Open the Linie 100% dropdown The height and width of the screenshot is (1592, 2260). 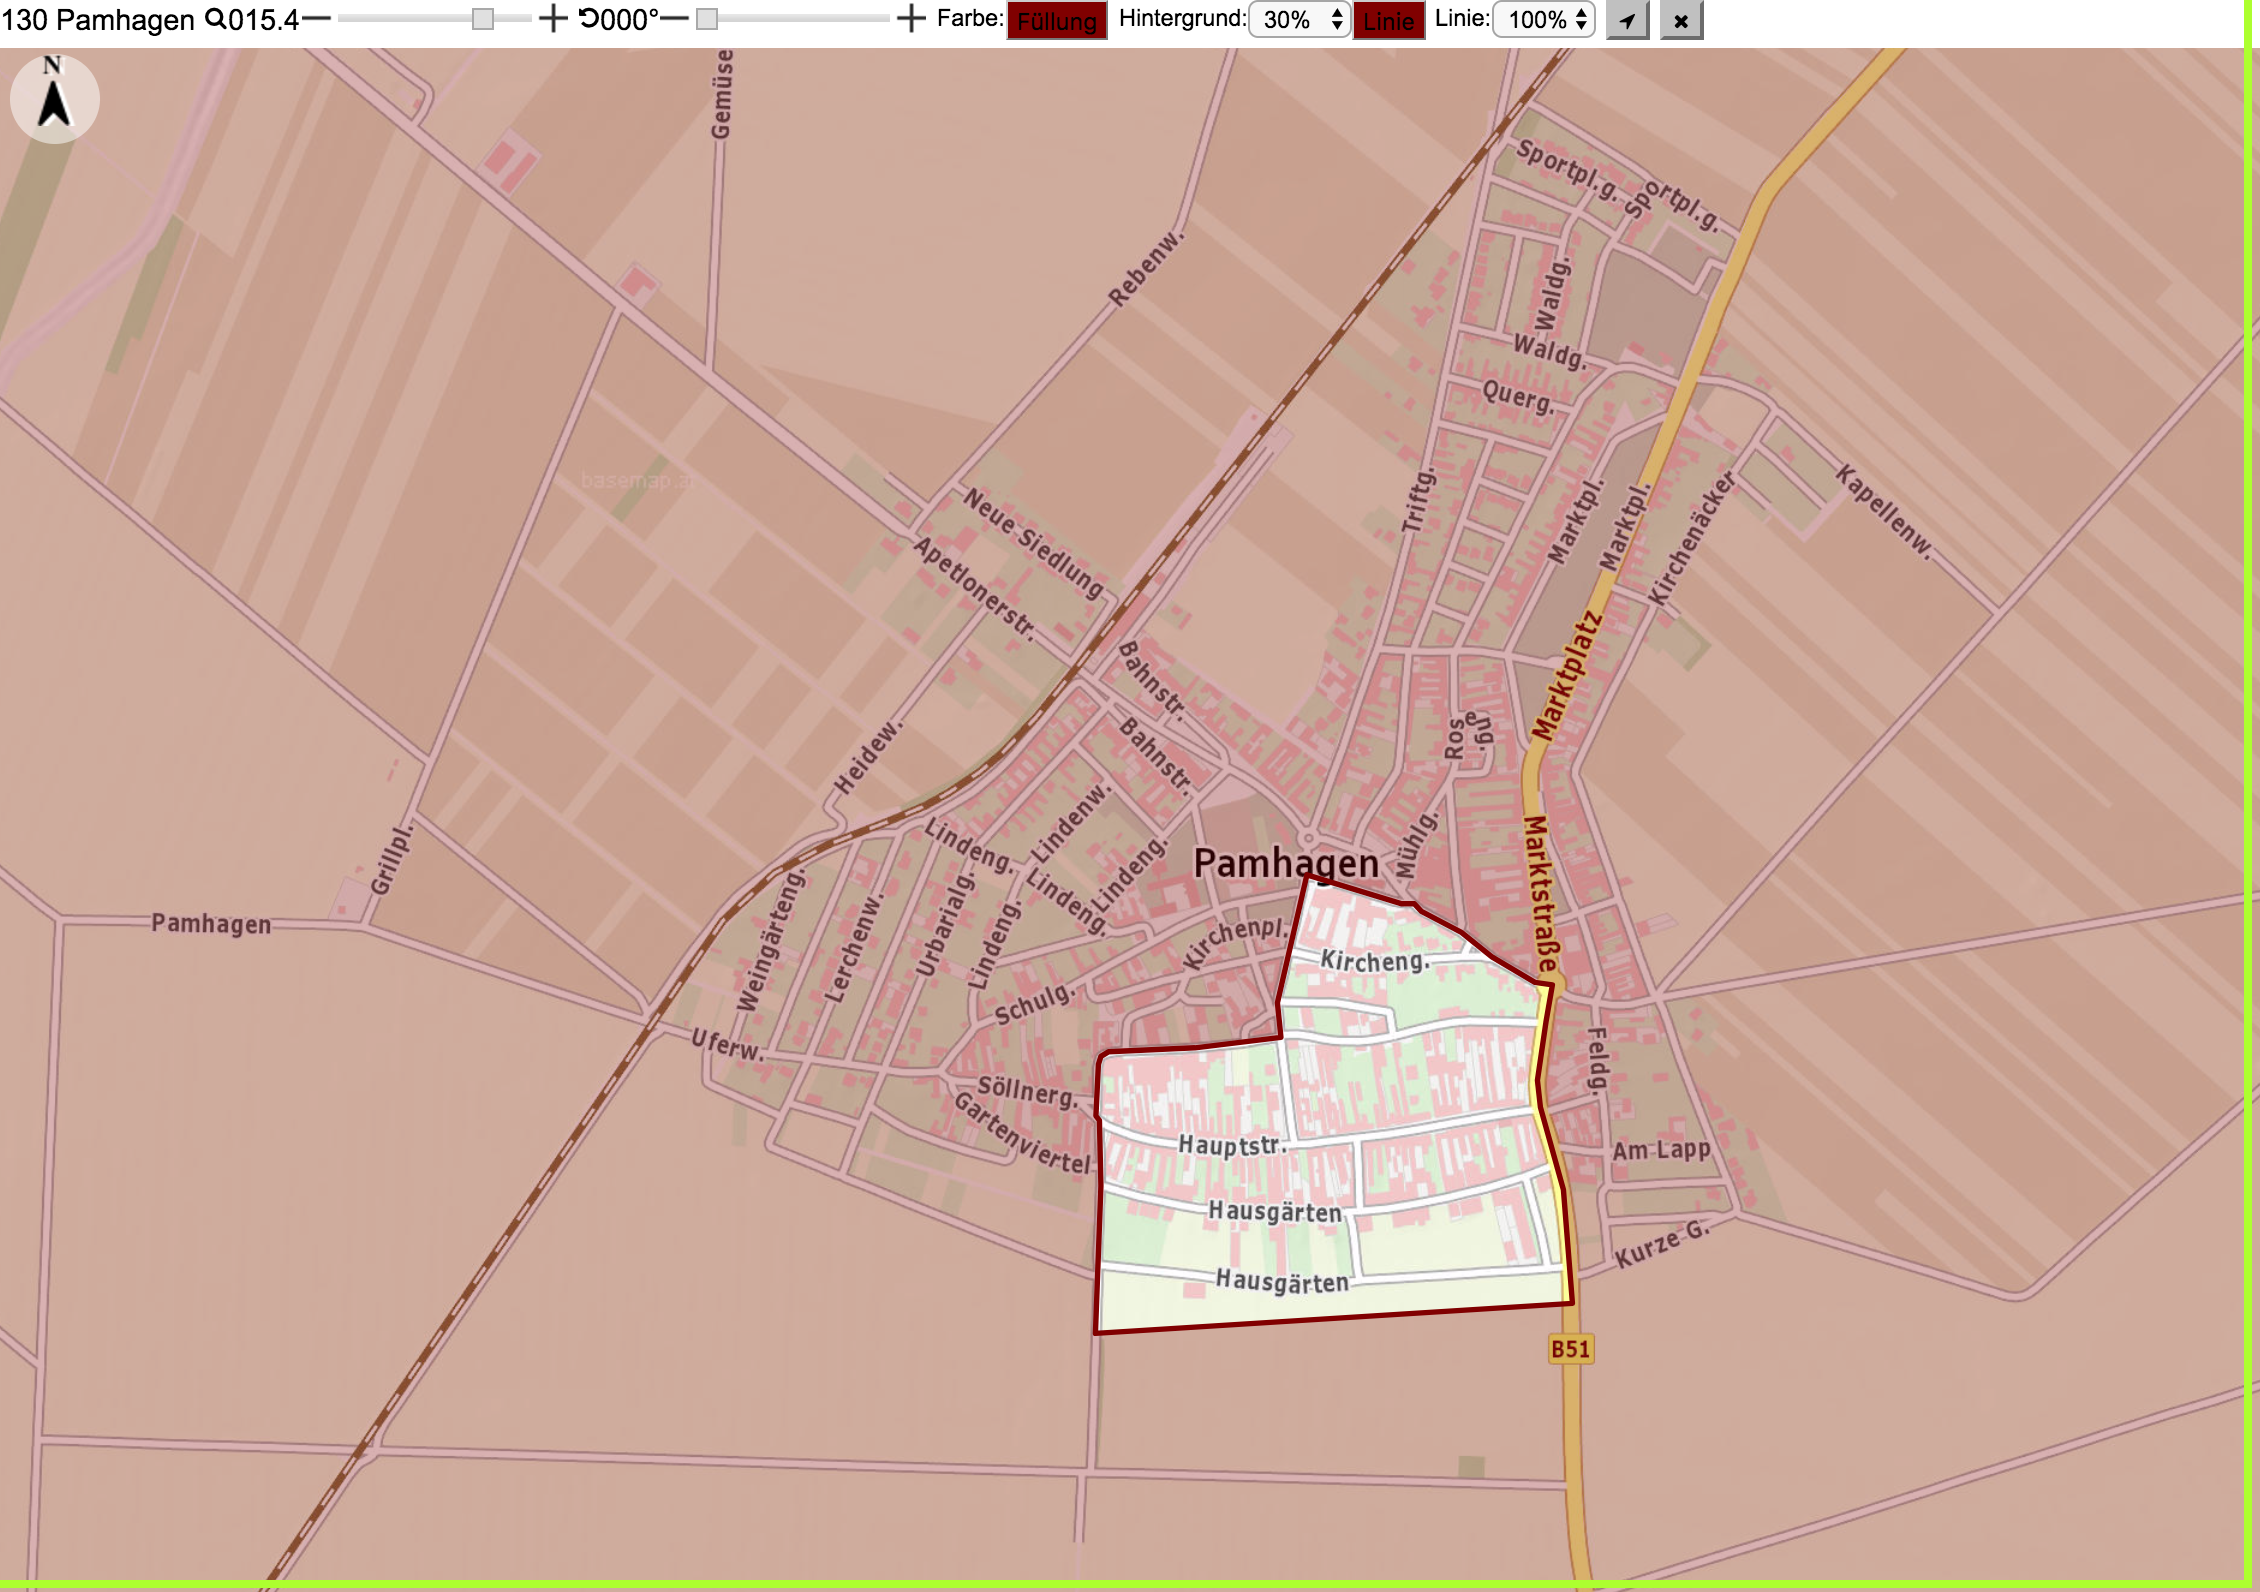tap(1544, 20)
